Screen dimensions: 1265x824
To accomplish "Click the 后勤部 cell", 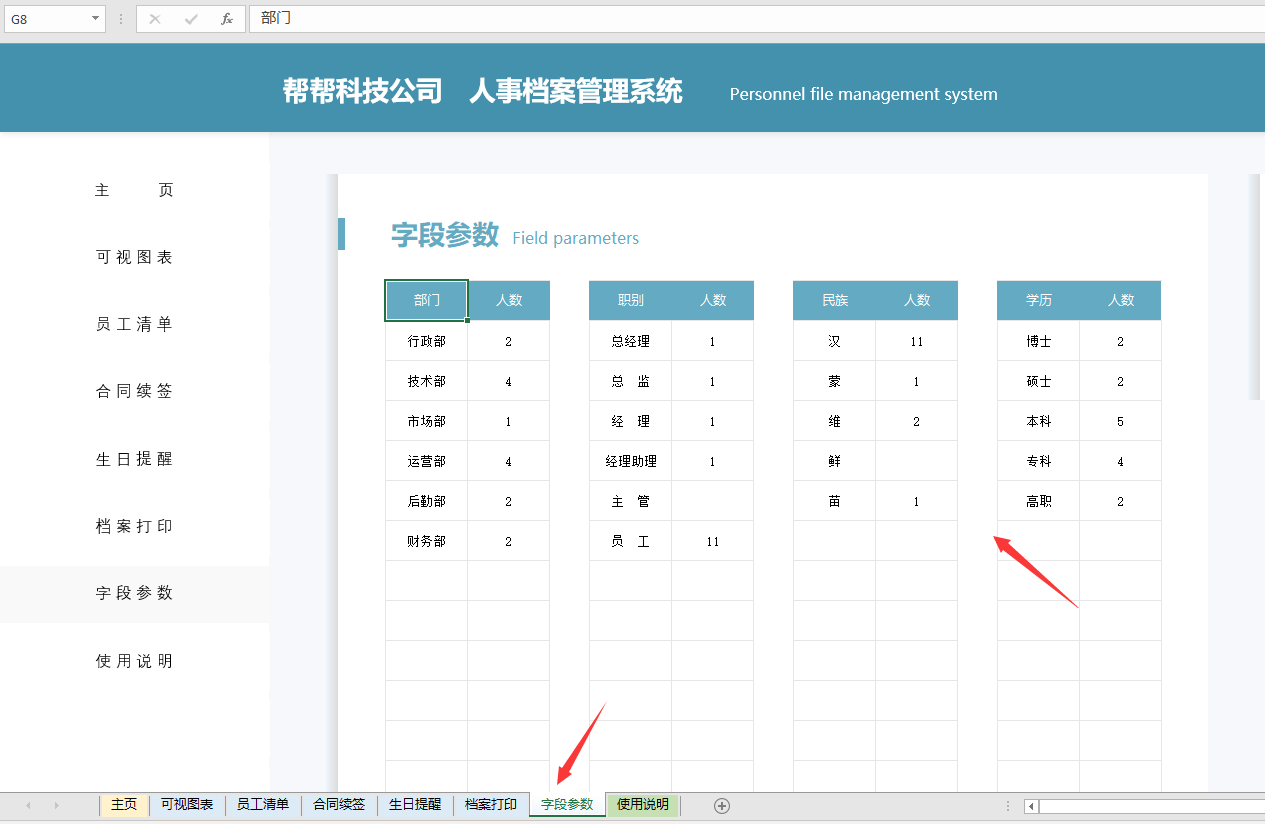I will point(426,501).
